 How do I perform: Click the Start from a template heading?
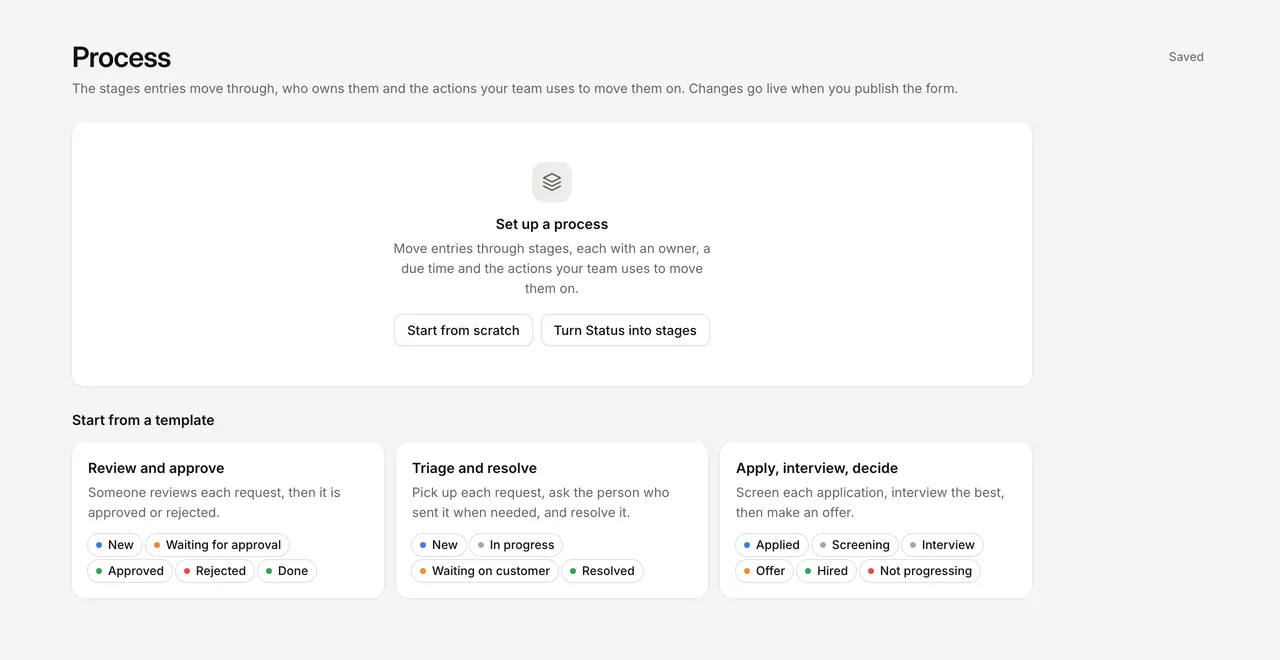[x=143, y=420]
